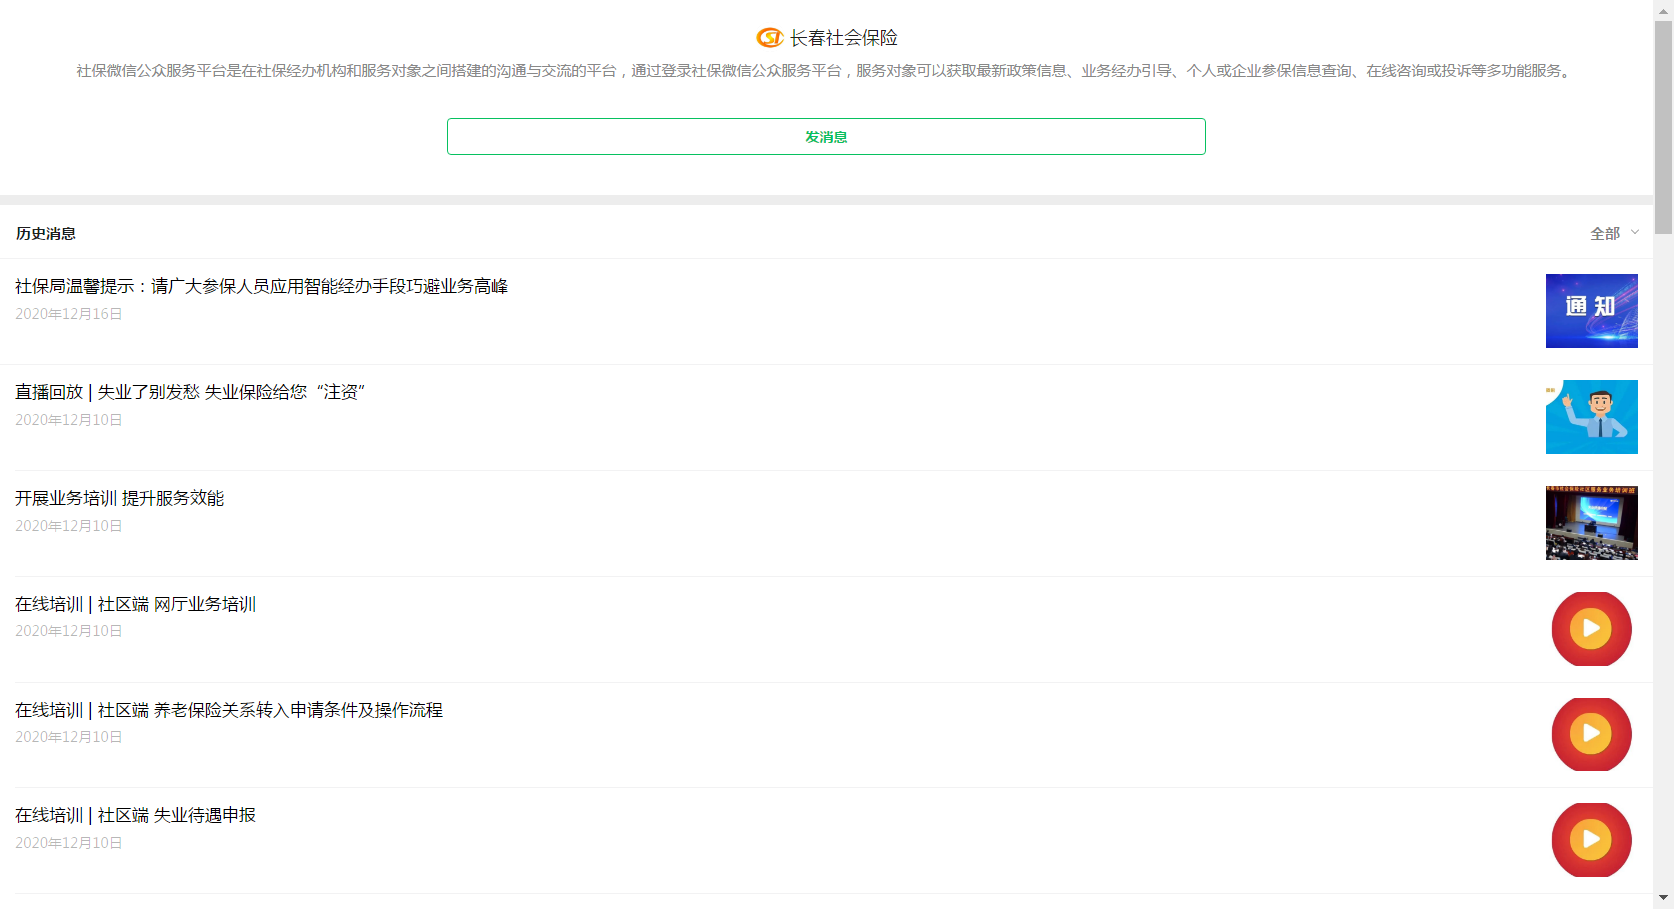
Task: Open 在线培训 失业待遇申报 article
Action: [x=135, y=816]
